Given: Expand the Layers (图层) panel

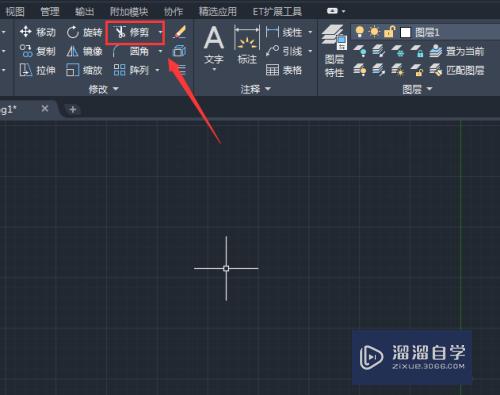Looking at the screenshot, I should (417, 89).
